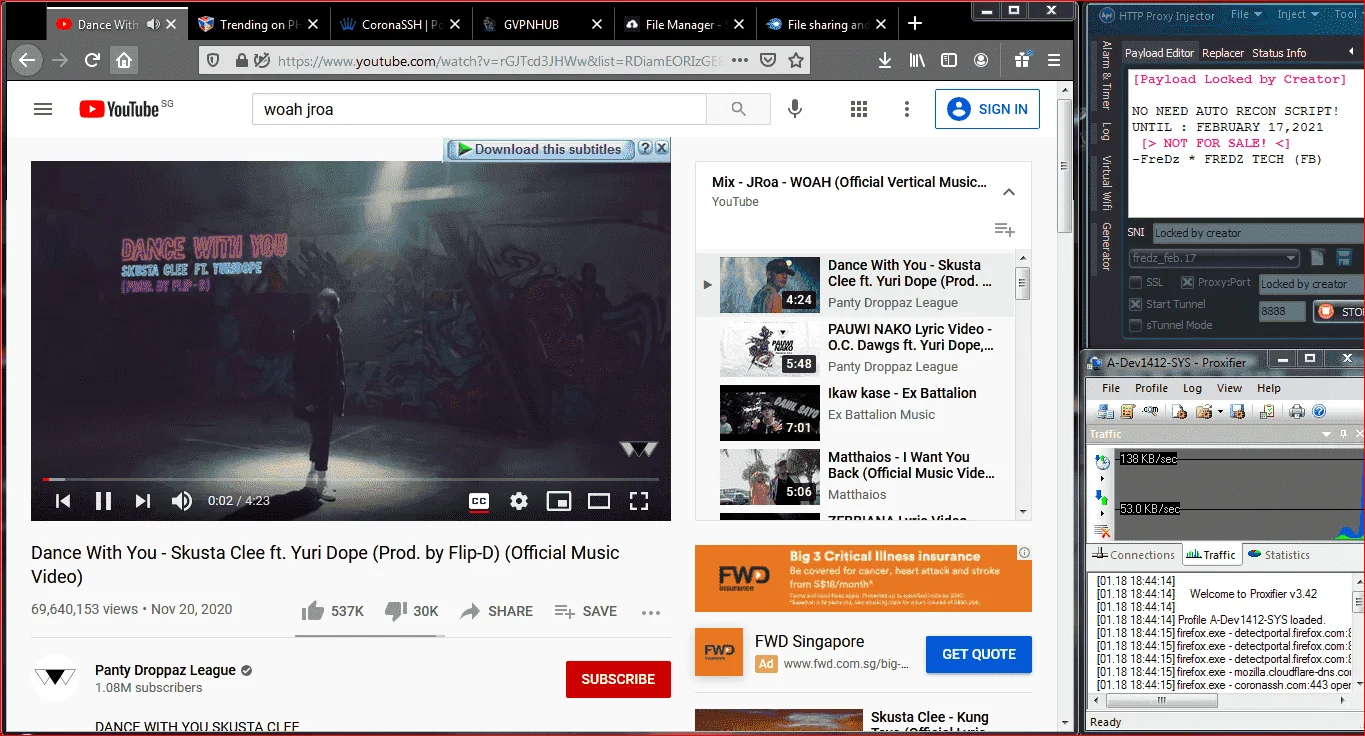1365x736 pixels.
Task: Open YouTube settings three-dot menu
Action: coord(907,109)
